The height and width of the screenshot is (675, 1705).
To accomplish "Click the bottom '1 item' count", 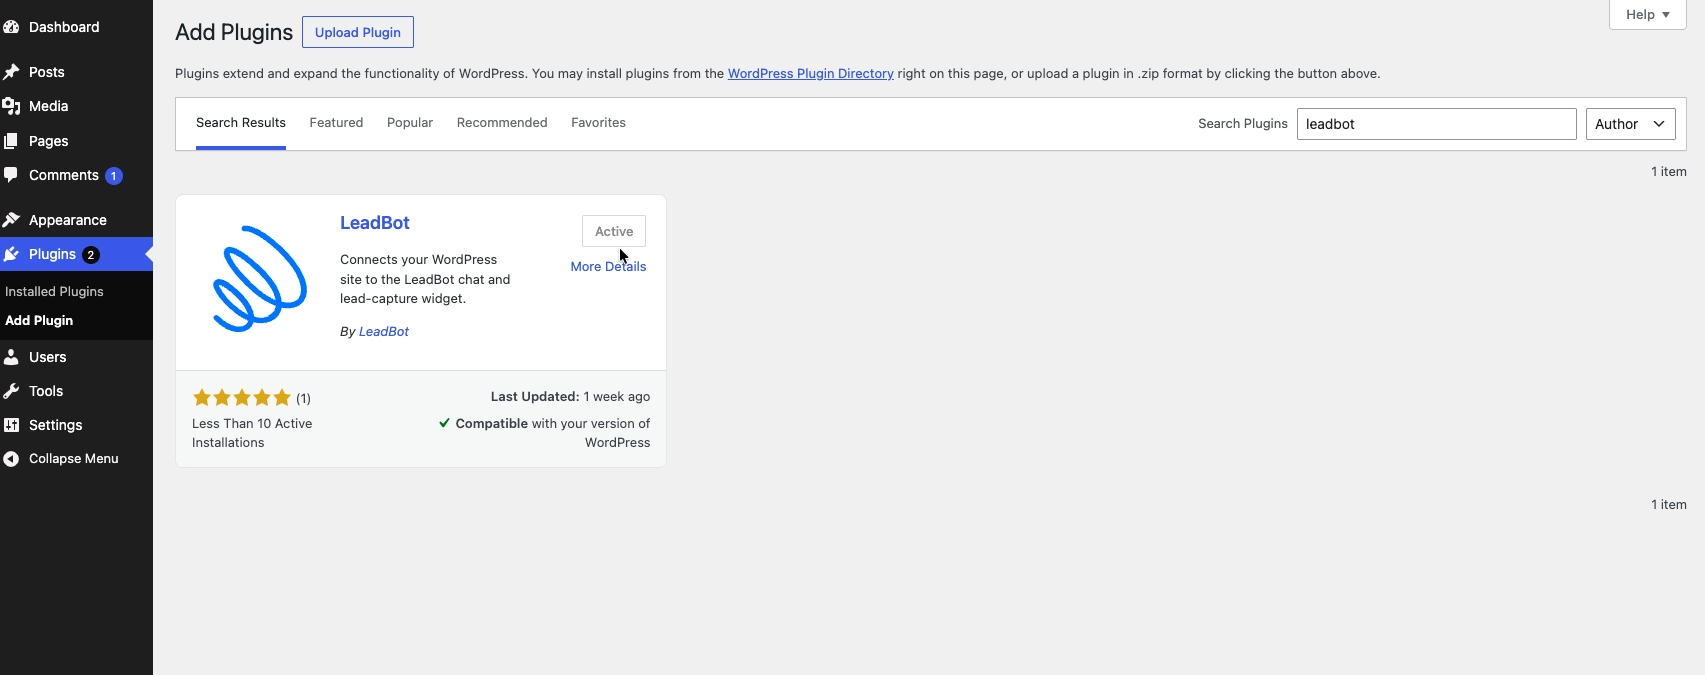I will (x=1668, y=505).
